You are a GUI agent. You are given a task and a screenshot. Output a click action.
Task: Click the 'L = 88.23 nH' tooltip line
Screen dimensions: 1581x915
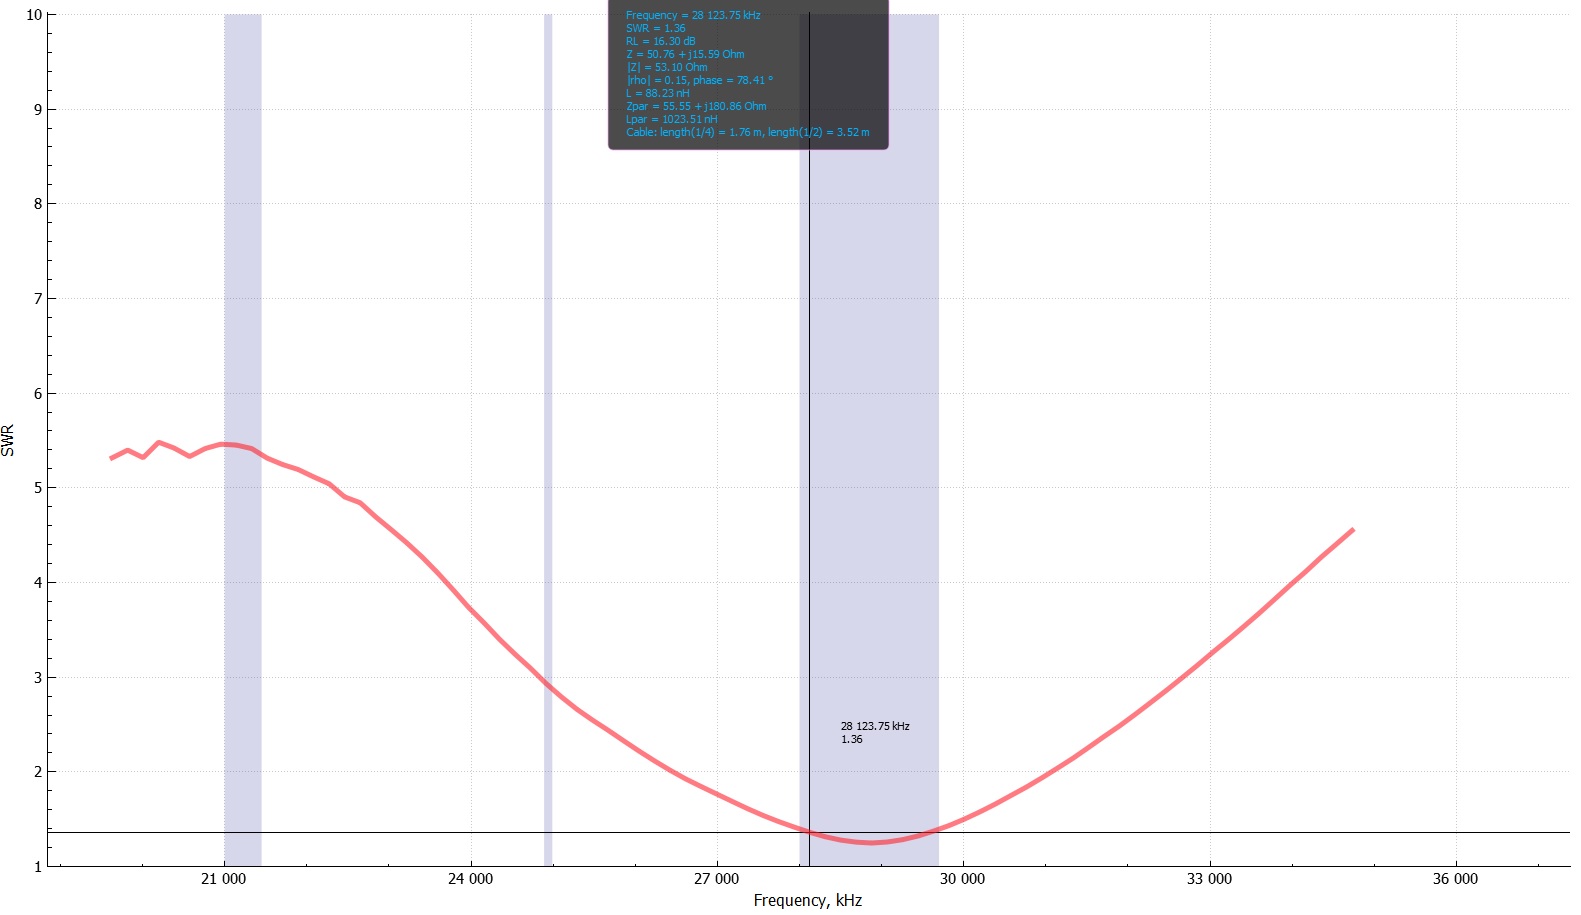pyautogui.click(x=658, y=93)
